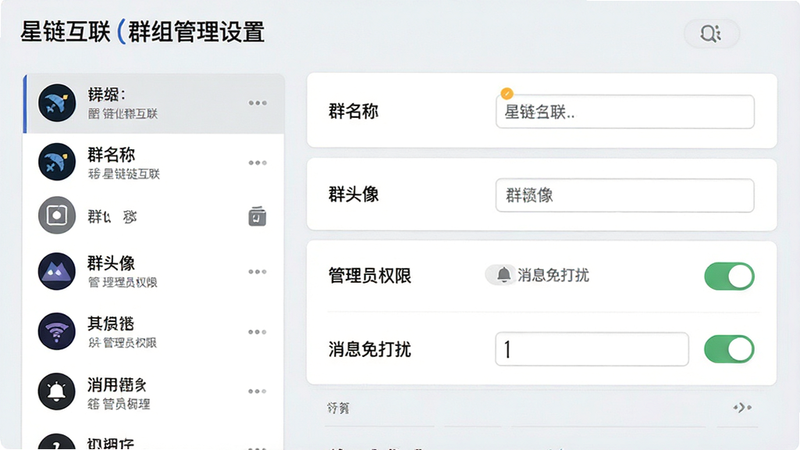Open the three-dot menu on the bell-icon row

(258, 391)
